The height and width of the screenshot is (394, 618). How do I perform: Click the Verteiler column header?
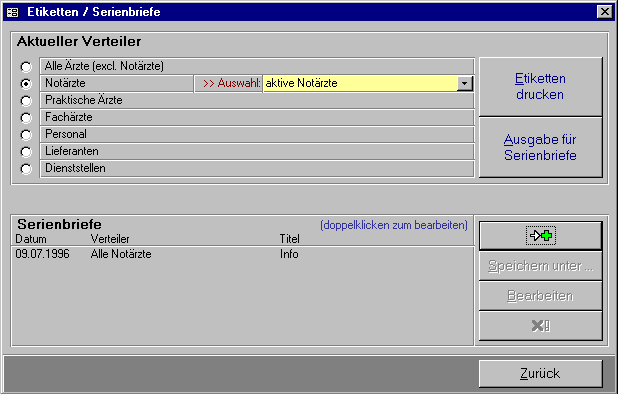click(x=110, y=239)
